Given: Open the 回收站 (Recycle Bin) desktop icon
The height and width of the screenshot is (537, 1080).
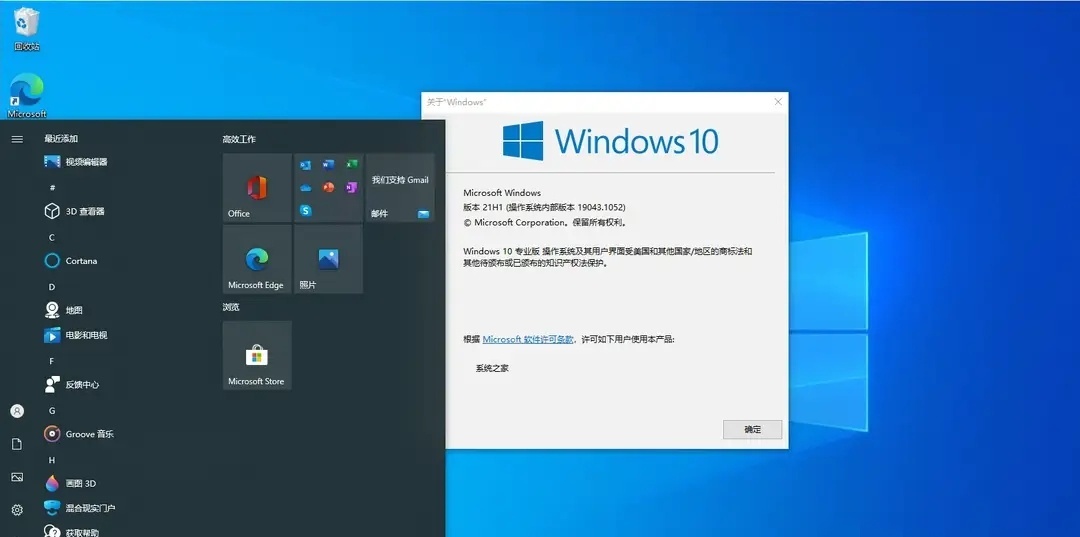Looking at the screenshot, I should coord(27,30).
